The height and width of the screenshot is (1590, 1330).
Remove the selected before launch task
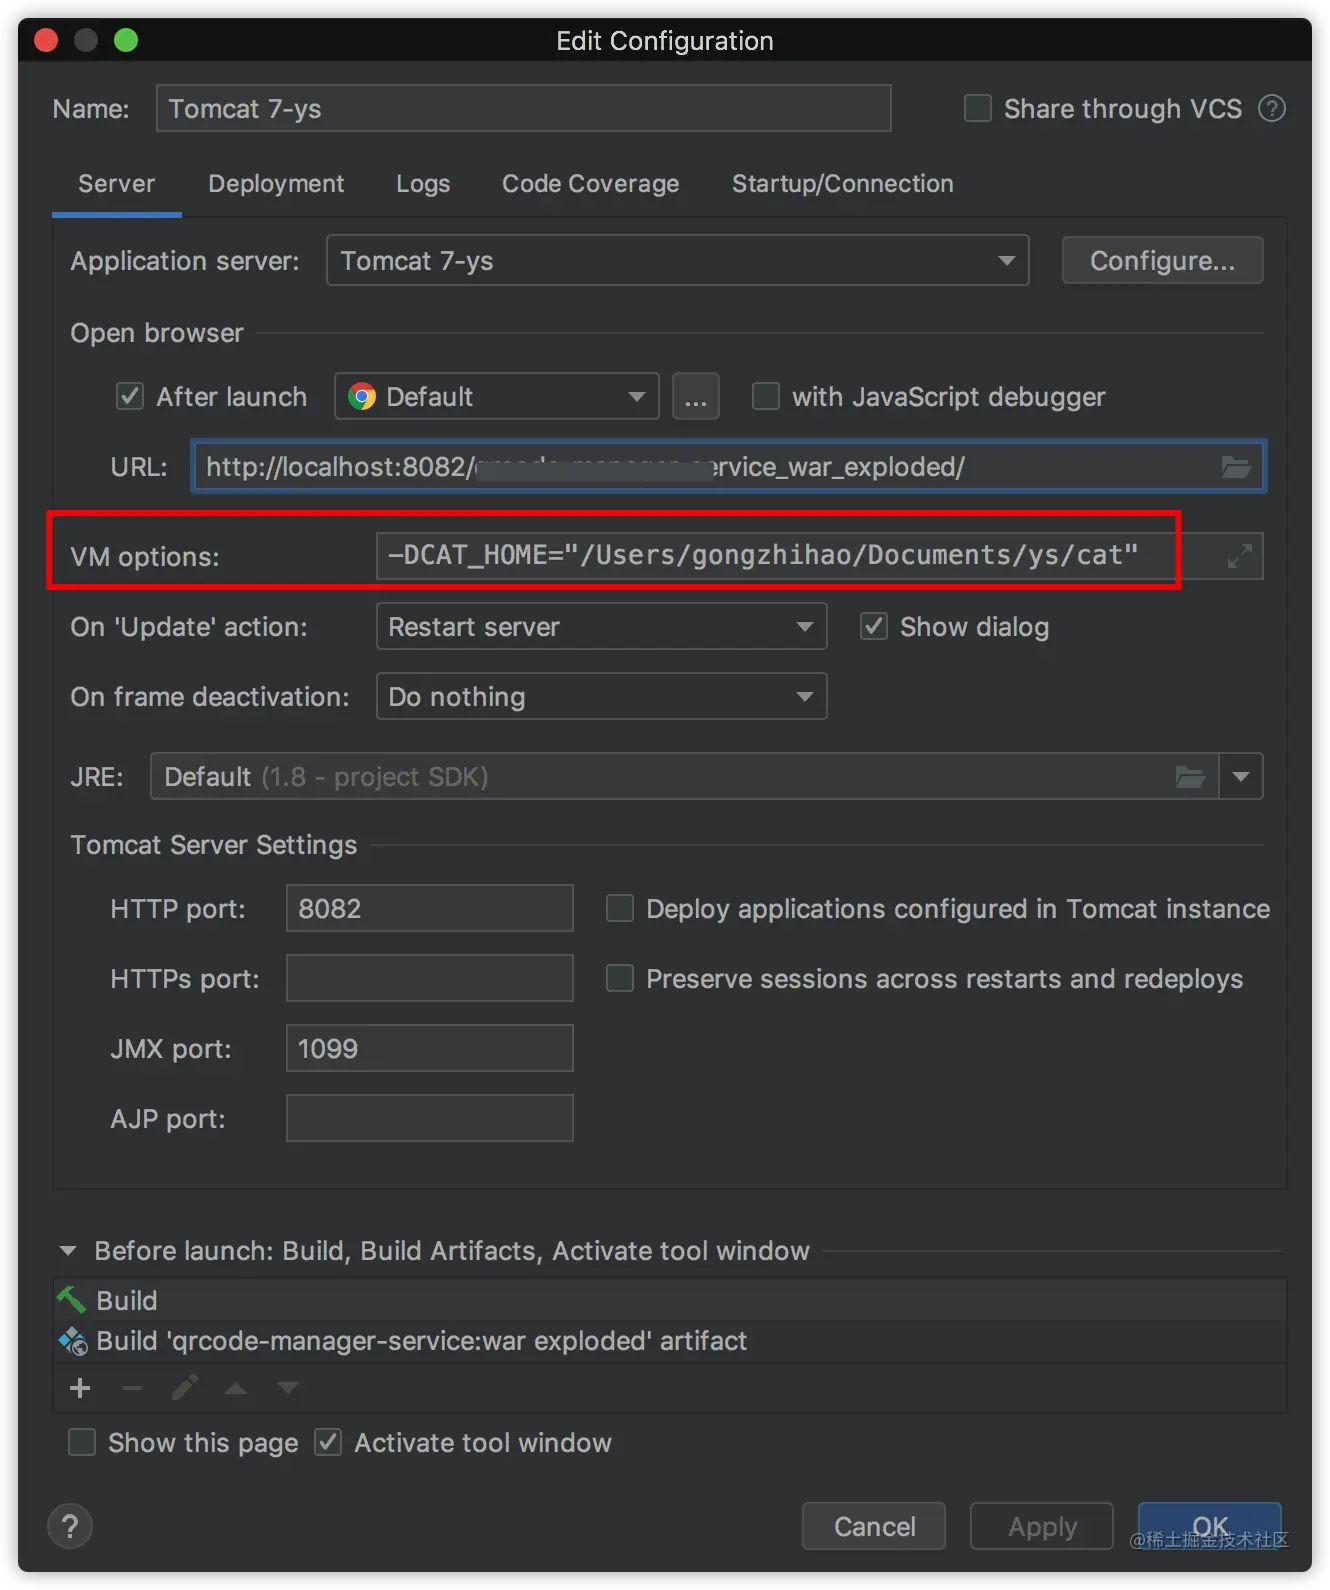tap(132, 1388)
